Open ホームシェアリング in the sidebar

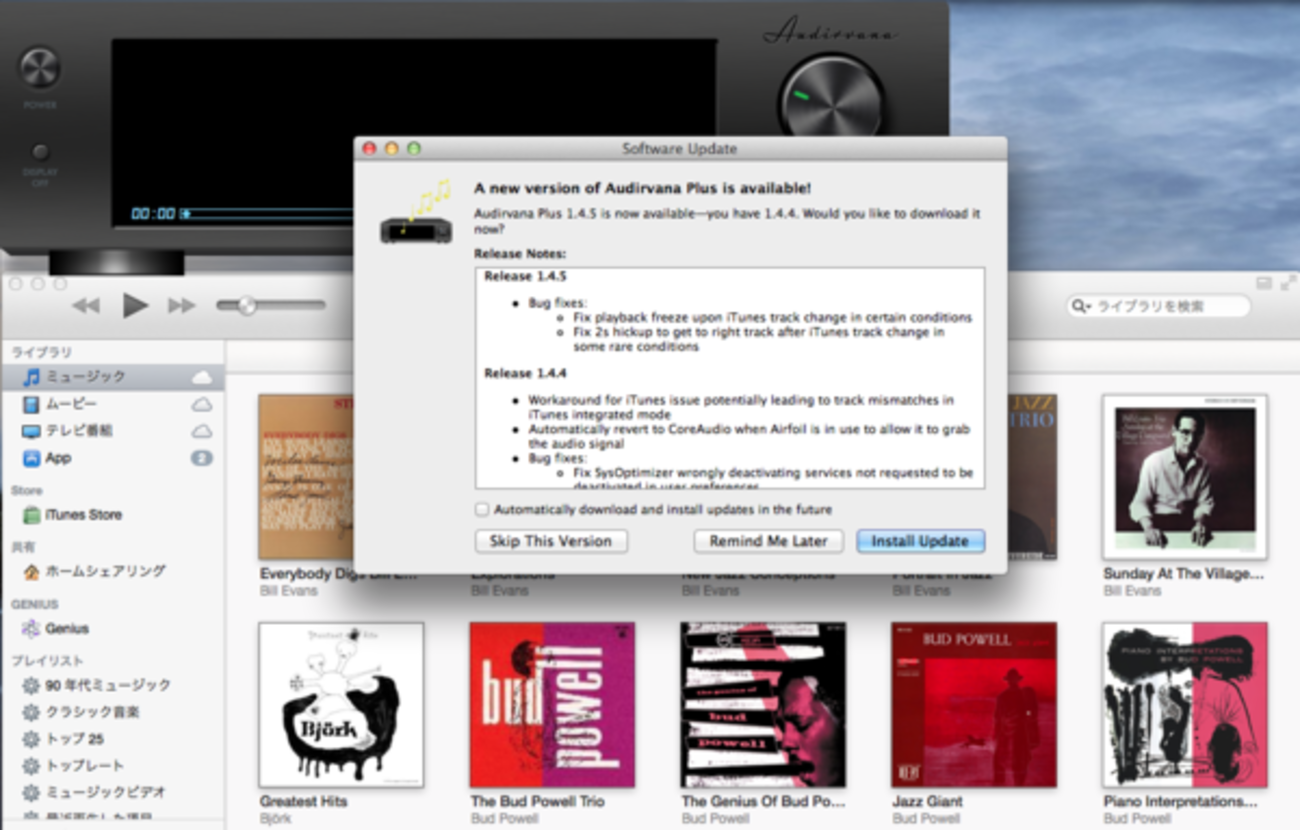coord(112,572)
